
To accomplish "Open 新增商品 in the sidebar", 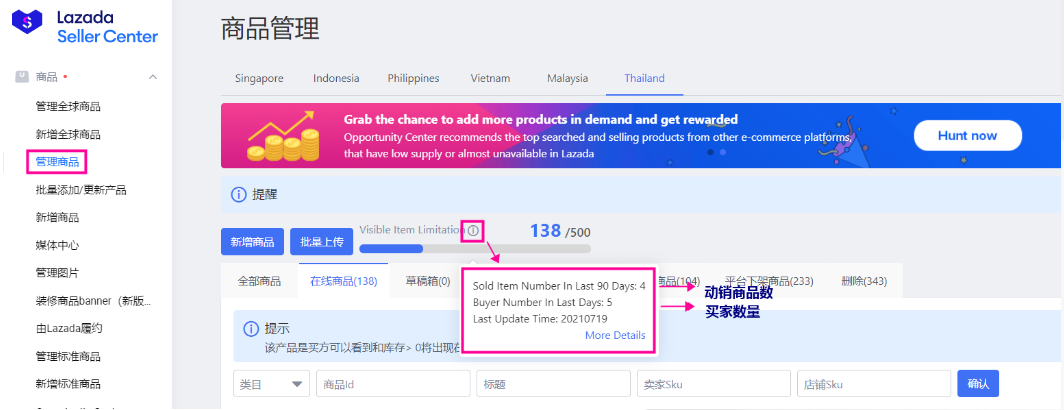I will click(57, 218).
